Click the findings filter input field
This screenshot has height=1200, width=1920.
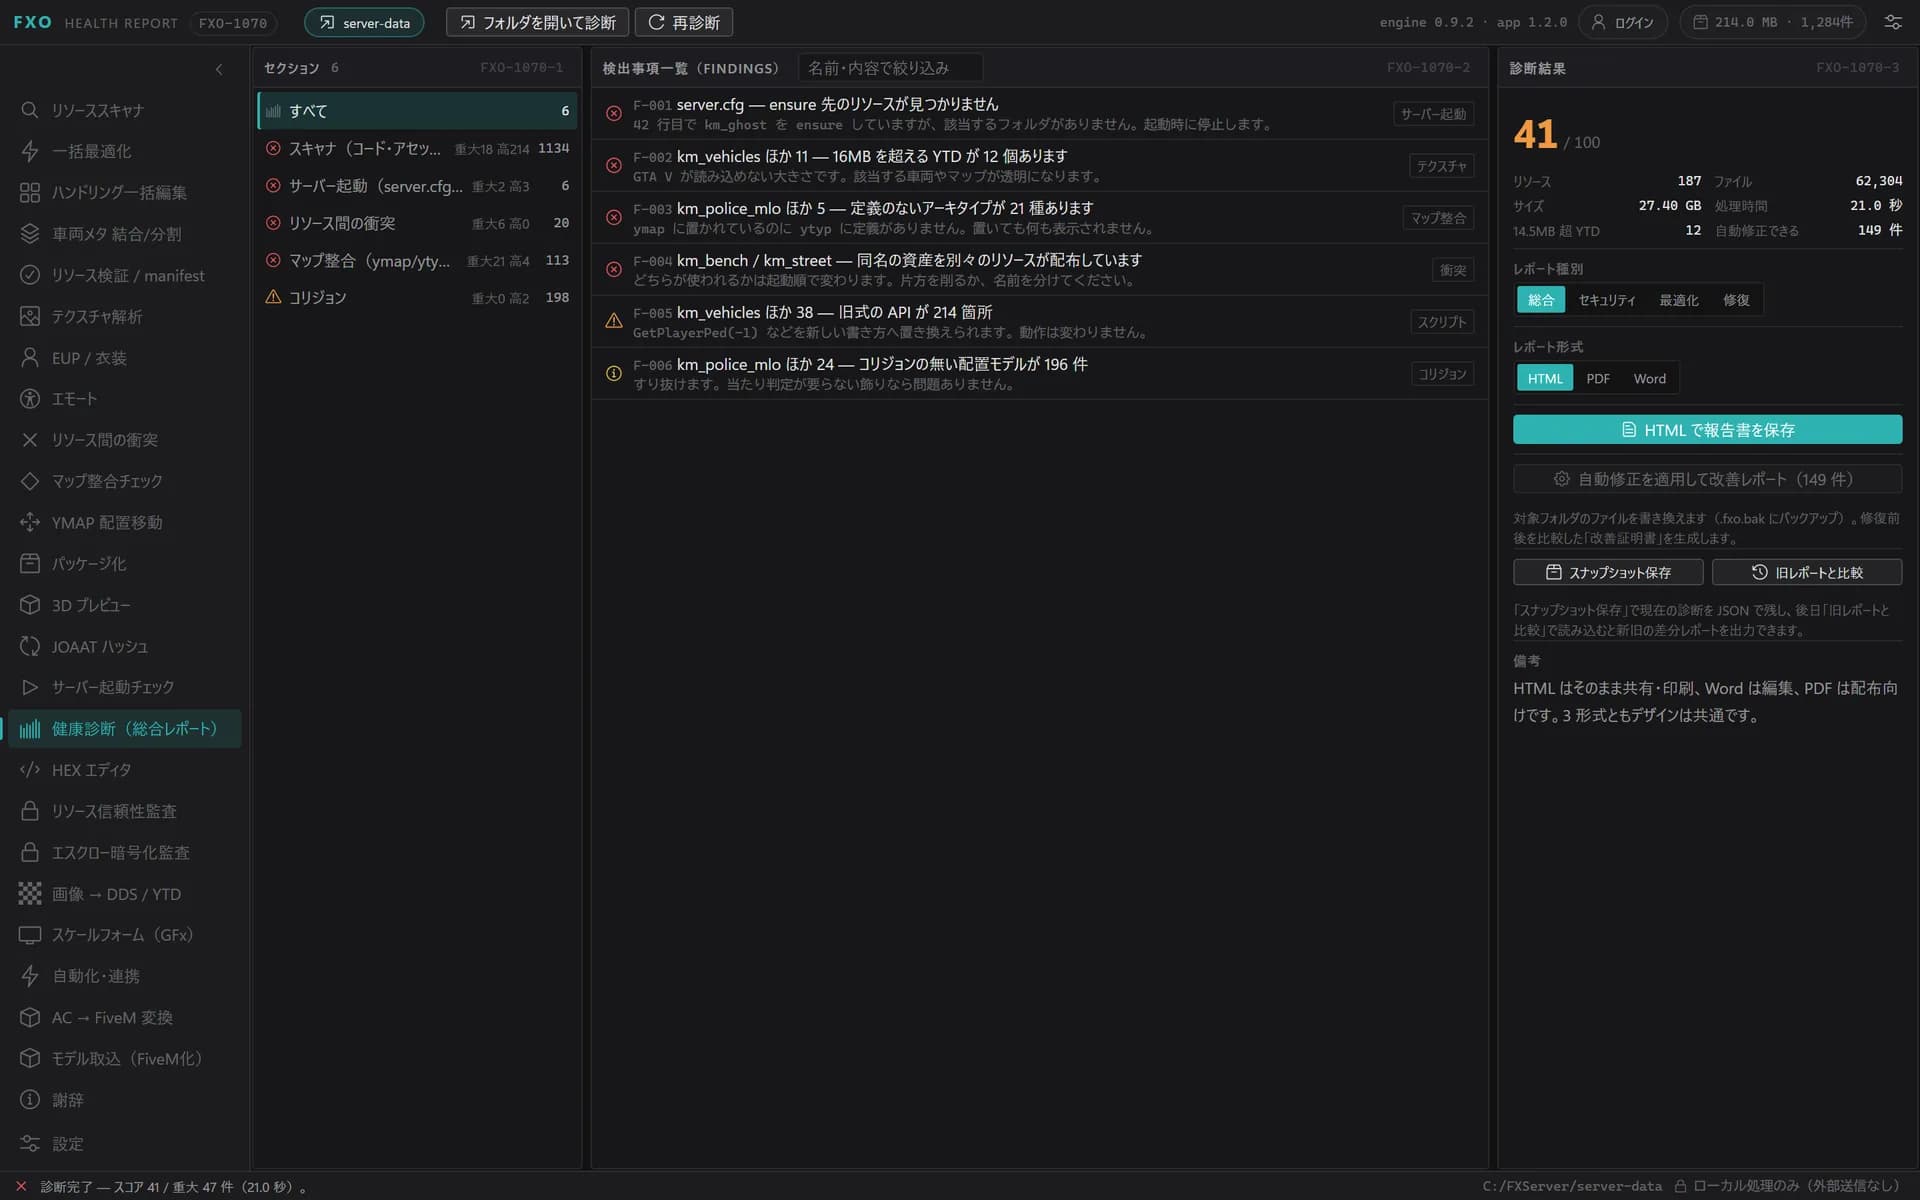(x=891, y=68)
